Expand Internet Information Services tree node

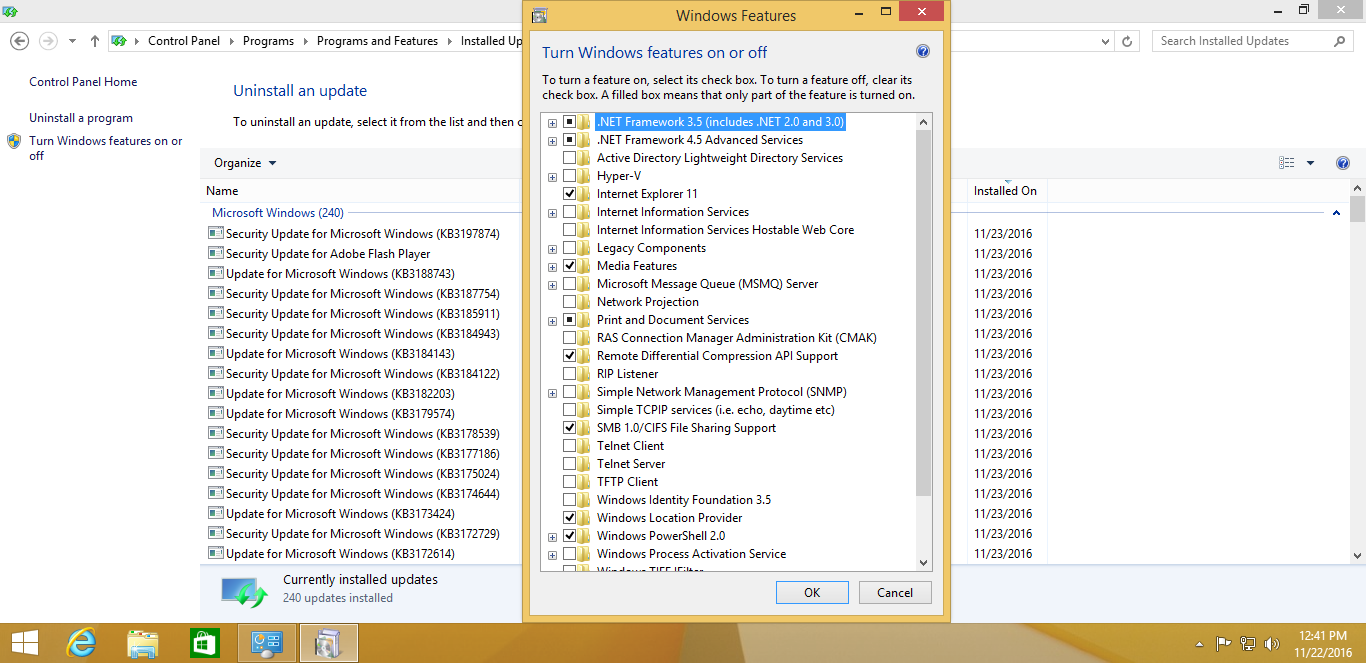click(552, 212)
